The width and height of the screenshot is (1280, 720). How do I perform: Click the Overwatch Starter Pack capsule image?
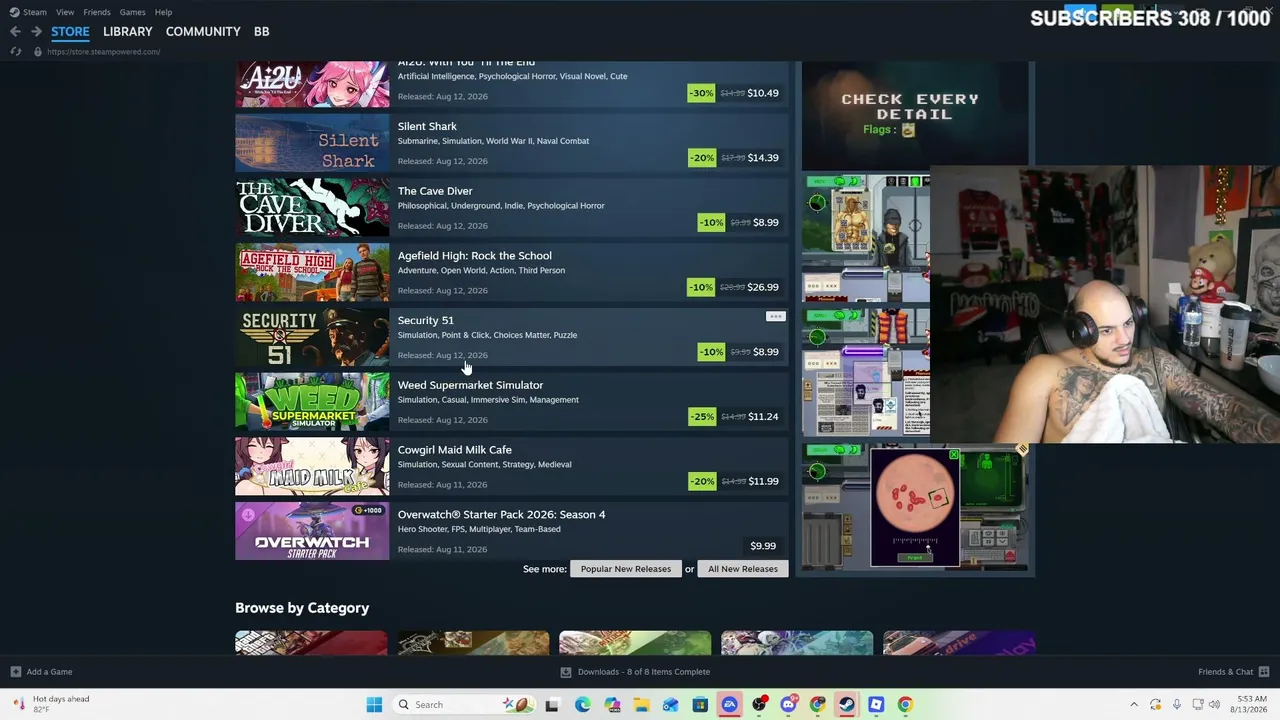[312, 531]
